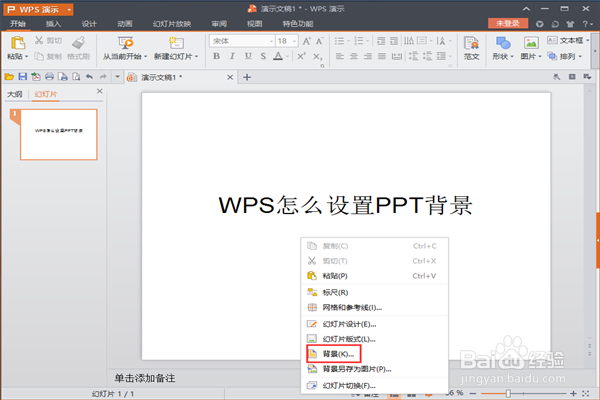Open the Template (范文) icon
Viewport: 600px width, 400px height.
471,43
